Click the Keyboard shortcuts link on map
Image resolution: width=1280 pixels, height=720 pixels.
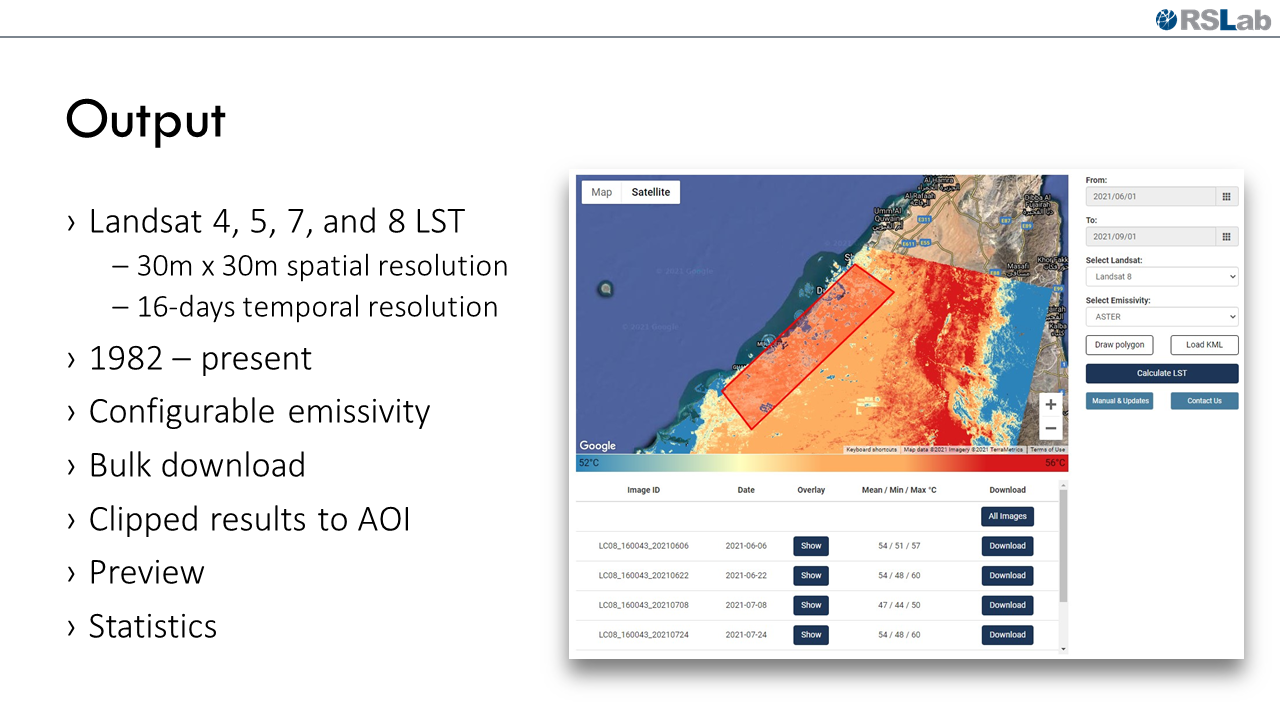(872, 450)
